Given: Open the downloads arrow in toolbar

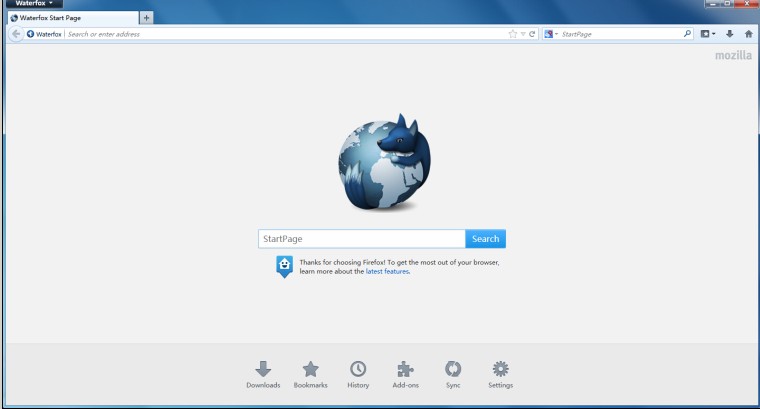Looking at the screenshot, I should pyautogui.click(x=729, y=34).
